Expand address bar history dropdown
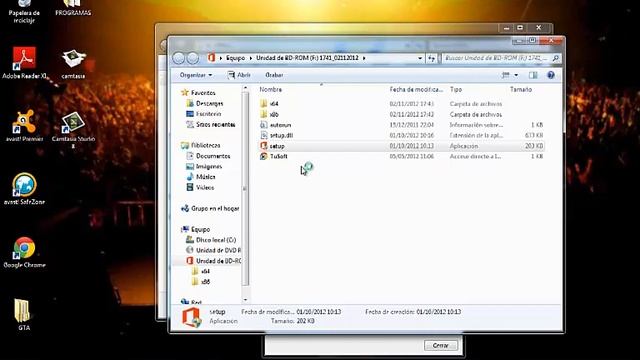Viewport: 640px width, 360px height. coord(420,58)
